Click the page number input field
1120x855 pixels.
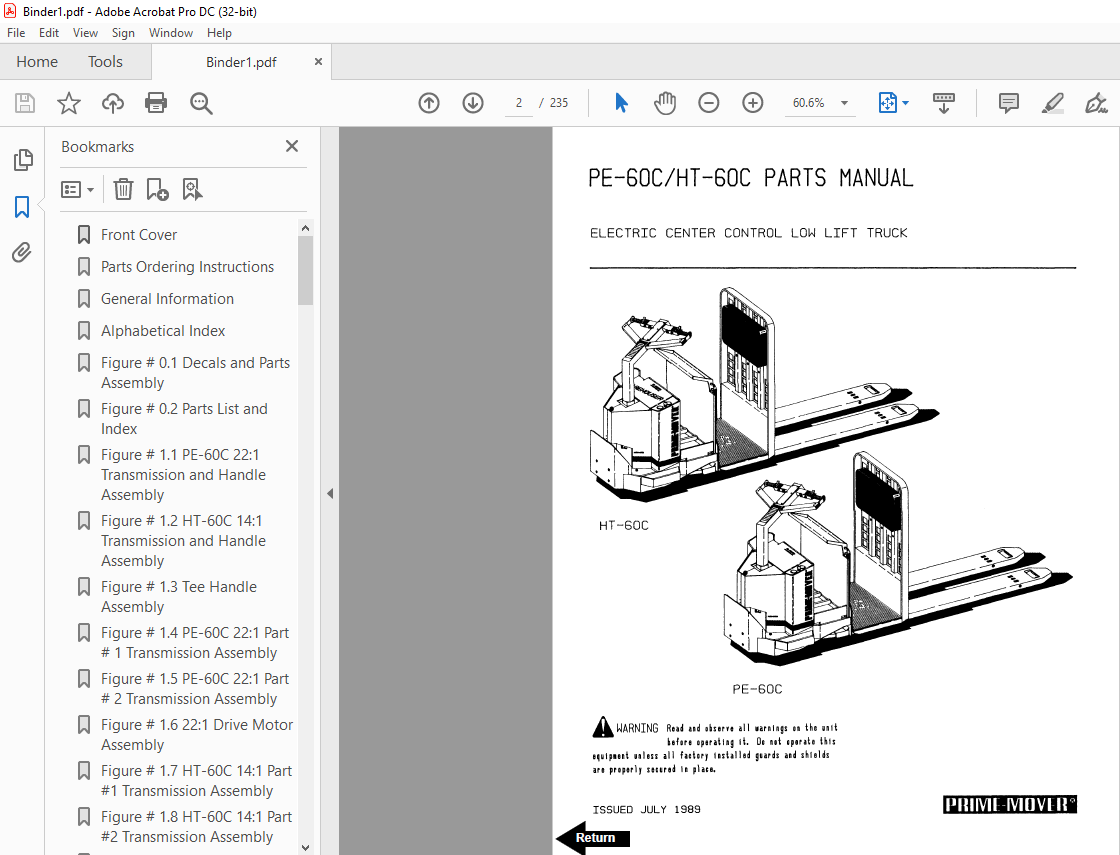point(519,103)
